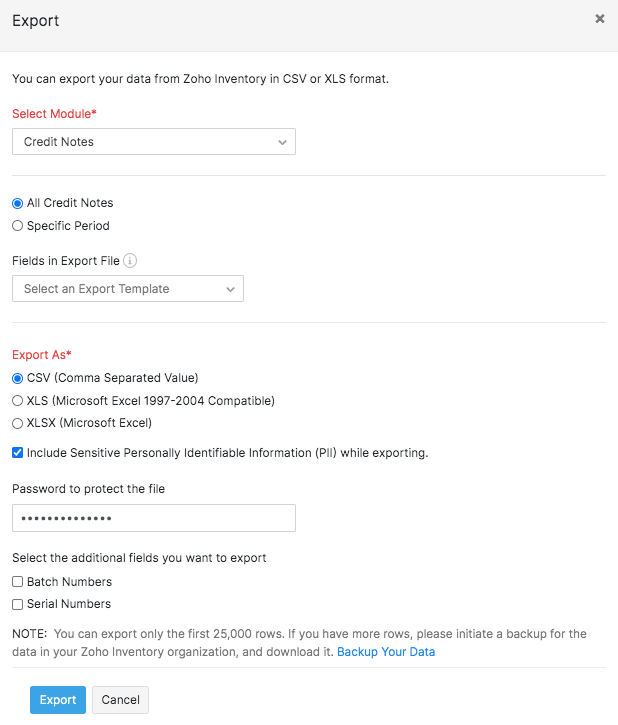Screen dimensions: 618x725
Task: Open the Backup Your Data link
Action: point(386,652)
